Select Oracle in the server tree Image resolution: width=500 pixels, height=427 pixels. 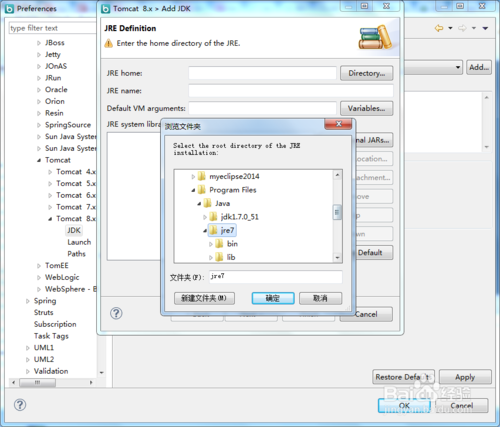click(x=56, y=90)
